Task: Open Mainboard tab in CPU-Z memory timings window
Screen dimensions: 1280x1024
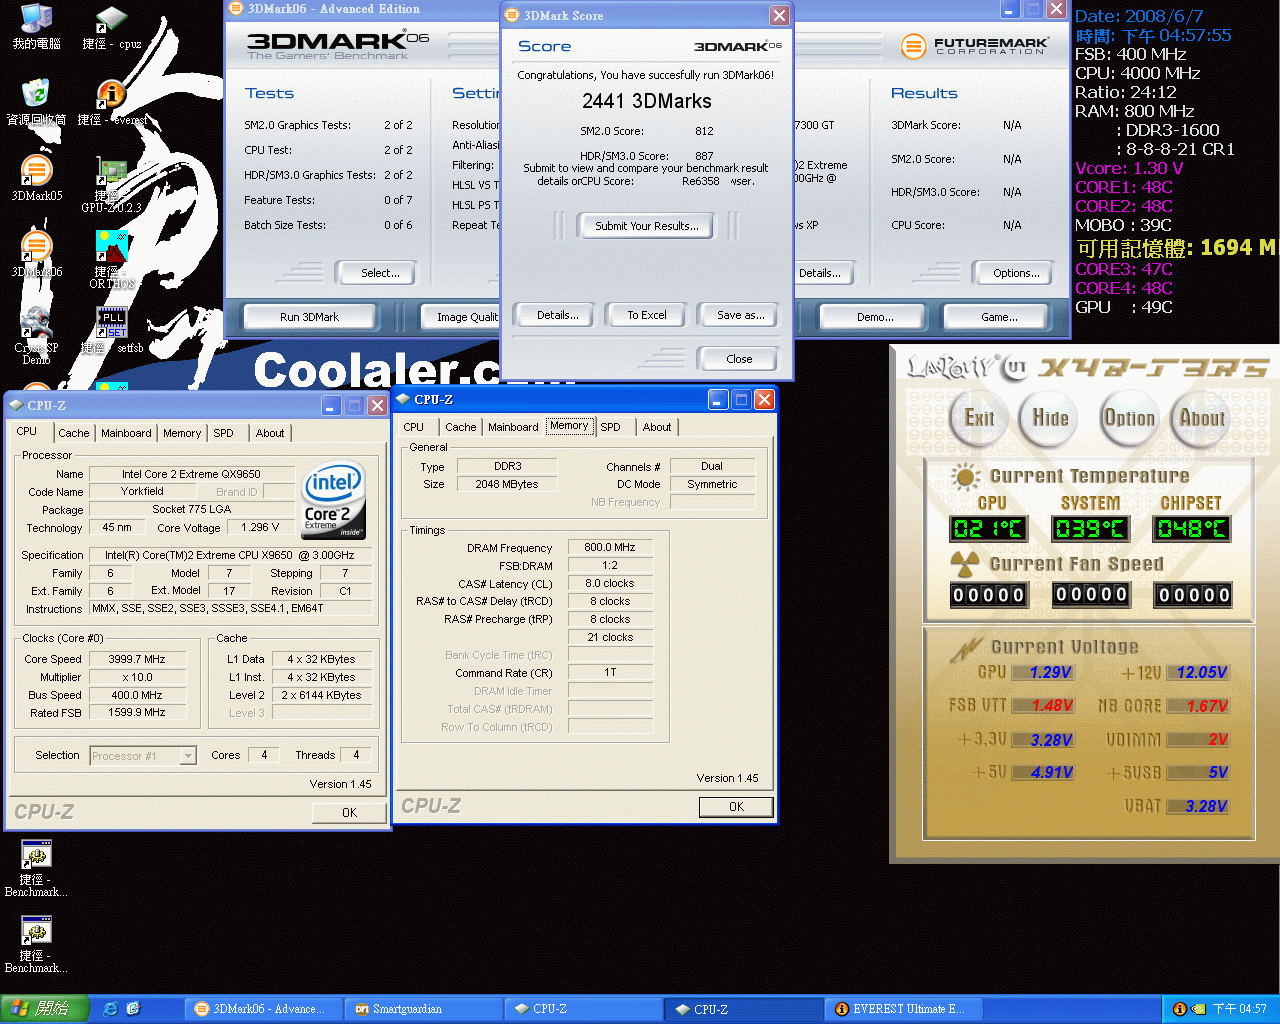Action: point(513,427)
